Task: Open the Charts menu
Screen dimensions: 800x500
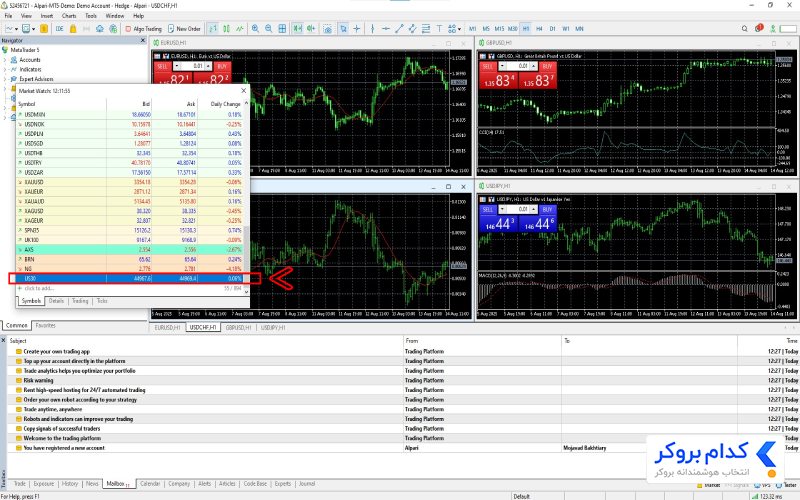Action: (69, 16)
